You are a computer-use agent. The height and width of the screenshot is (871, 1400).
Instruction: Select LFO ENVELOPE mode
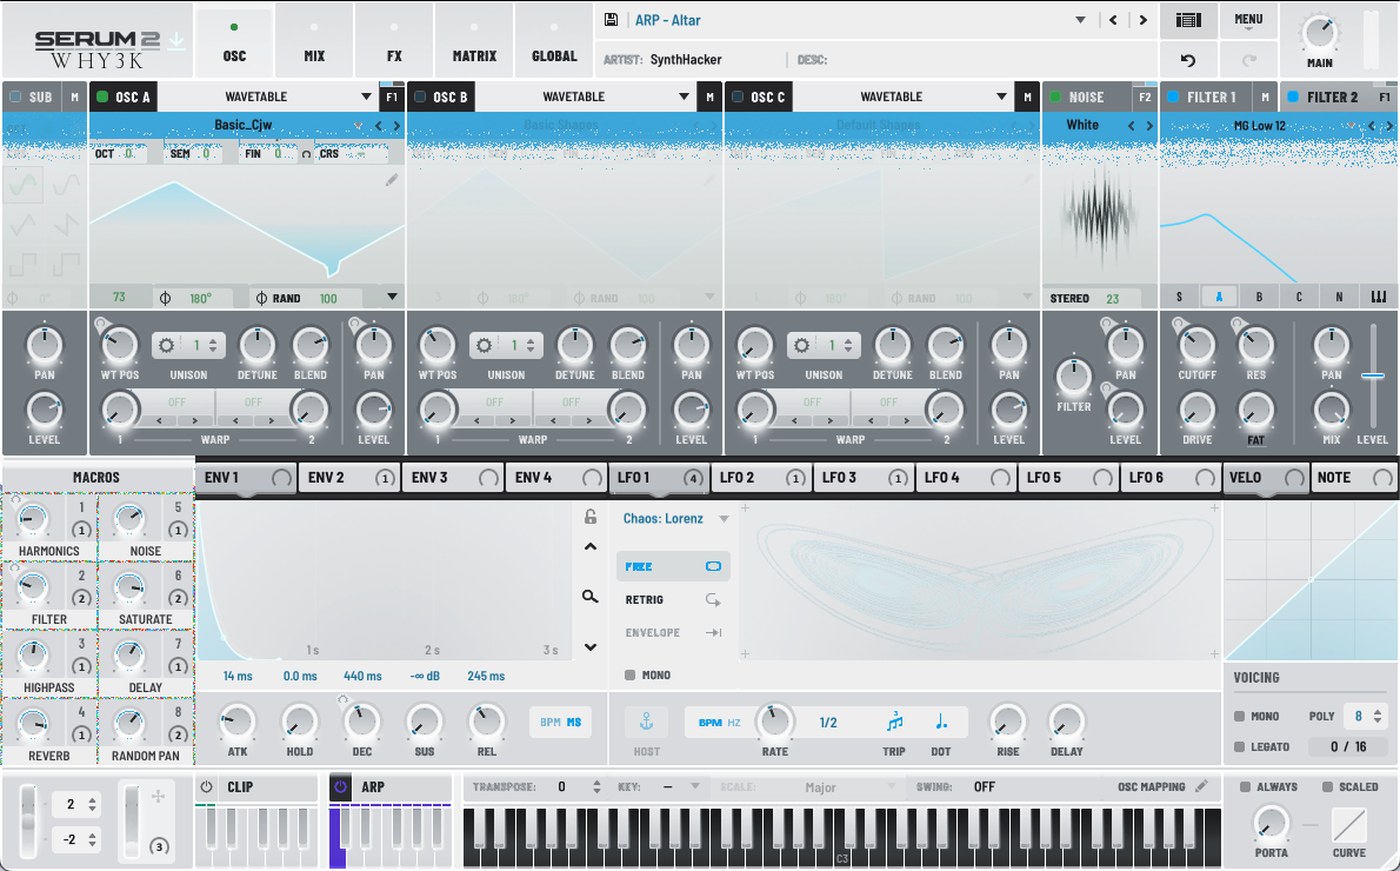tap(673, 633)
